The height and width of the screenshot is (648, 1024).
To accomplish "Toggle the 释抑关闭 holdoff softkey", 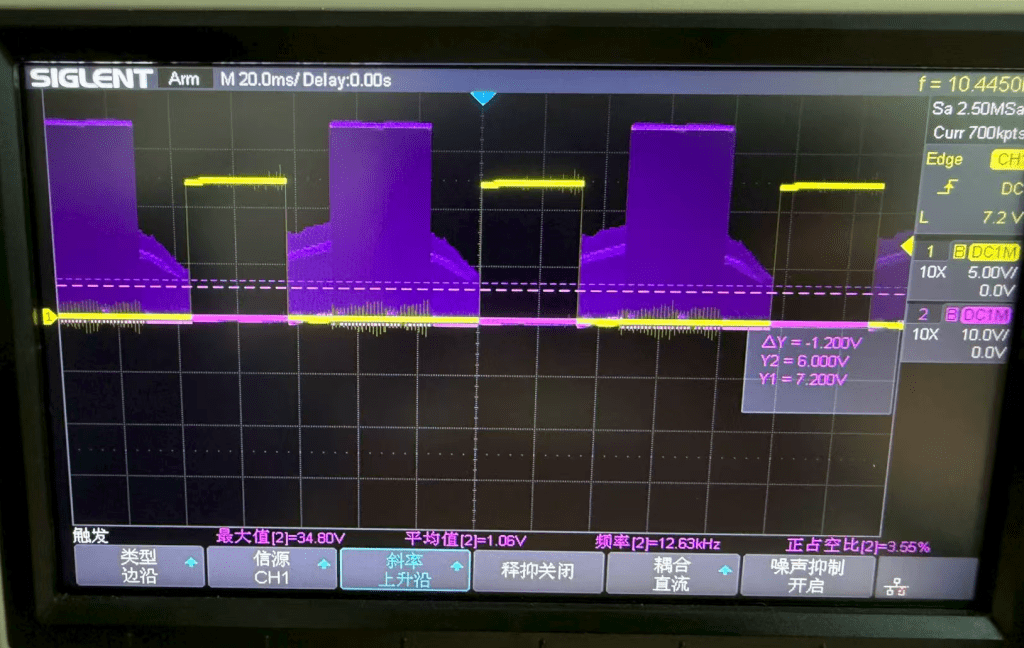I will [538, 574].
